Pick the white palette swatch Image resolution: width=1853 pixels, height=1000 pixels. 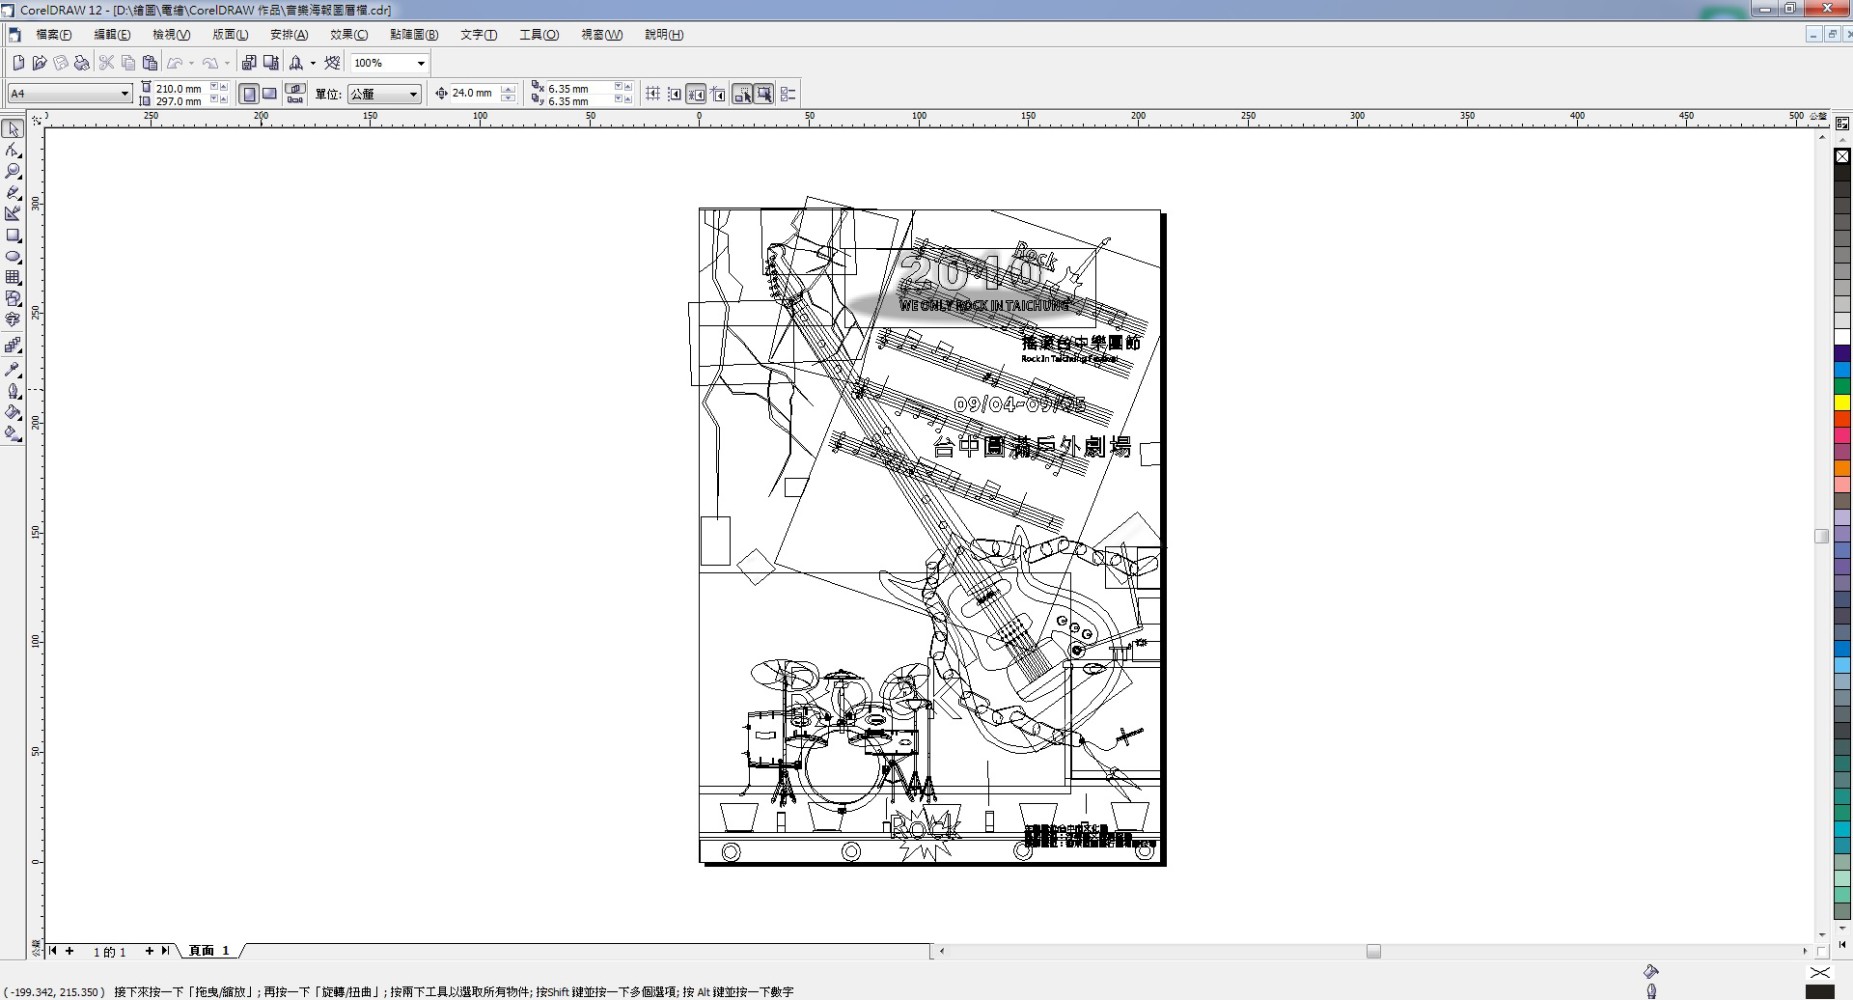pos(1842,337)
